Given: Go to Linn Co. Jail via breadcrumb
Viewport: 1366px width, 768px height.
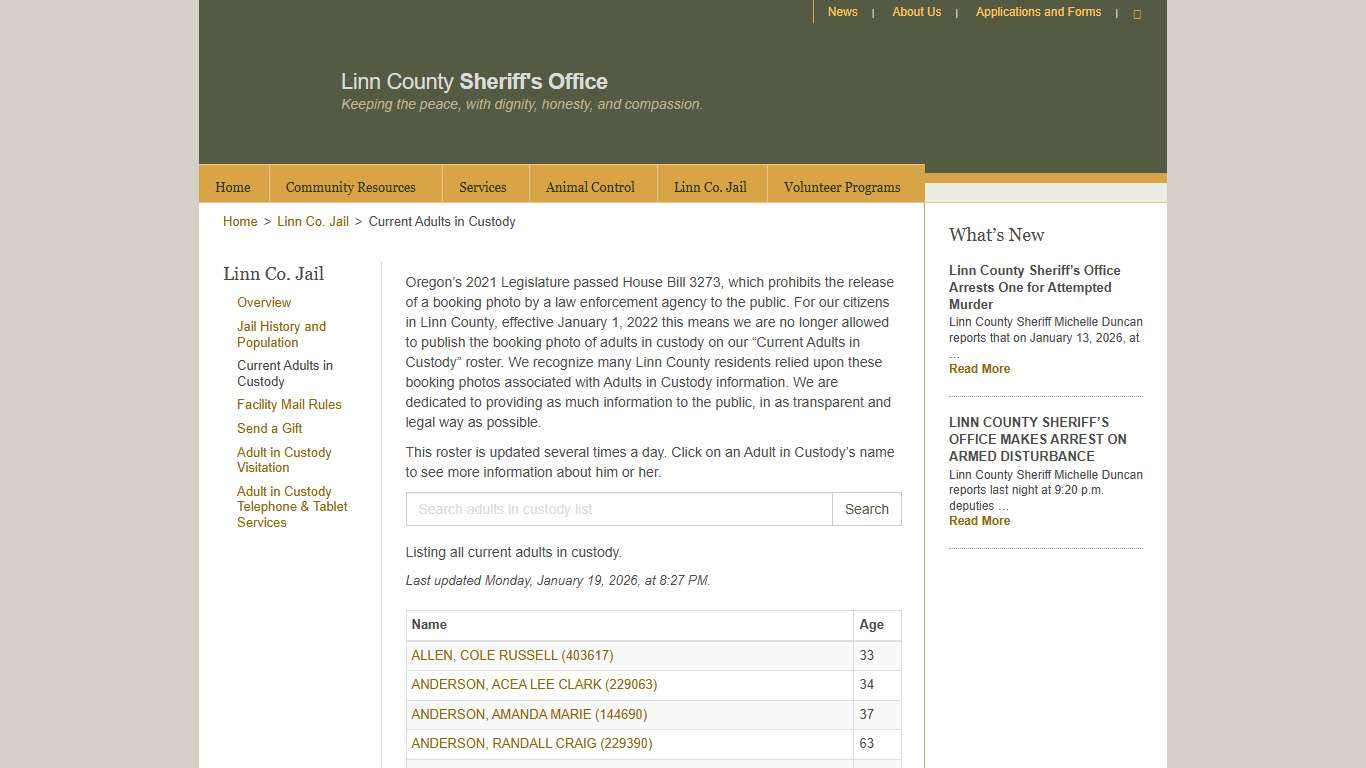Looking at the screenshot, I should (x=313, y=221).
